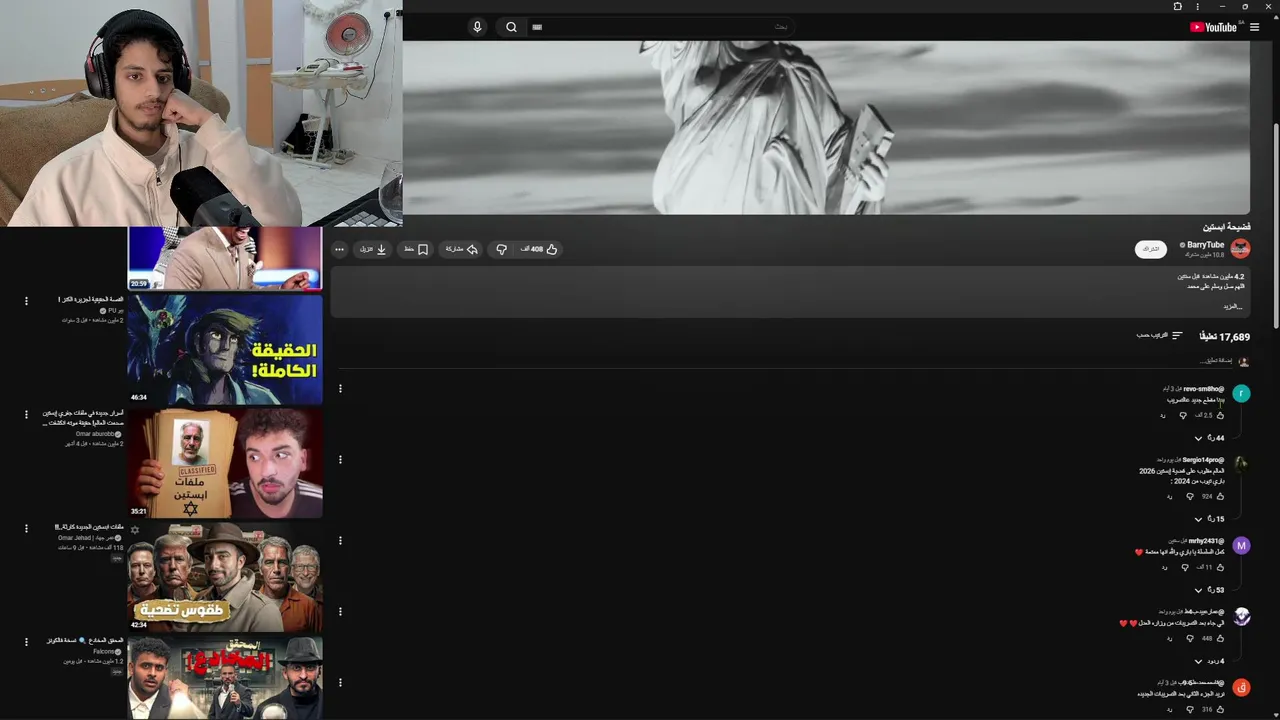Like the comment by mrhy2431
The height and width of the screenshot is (720, 1280).
(x=1220, y=567)
